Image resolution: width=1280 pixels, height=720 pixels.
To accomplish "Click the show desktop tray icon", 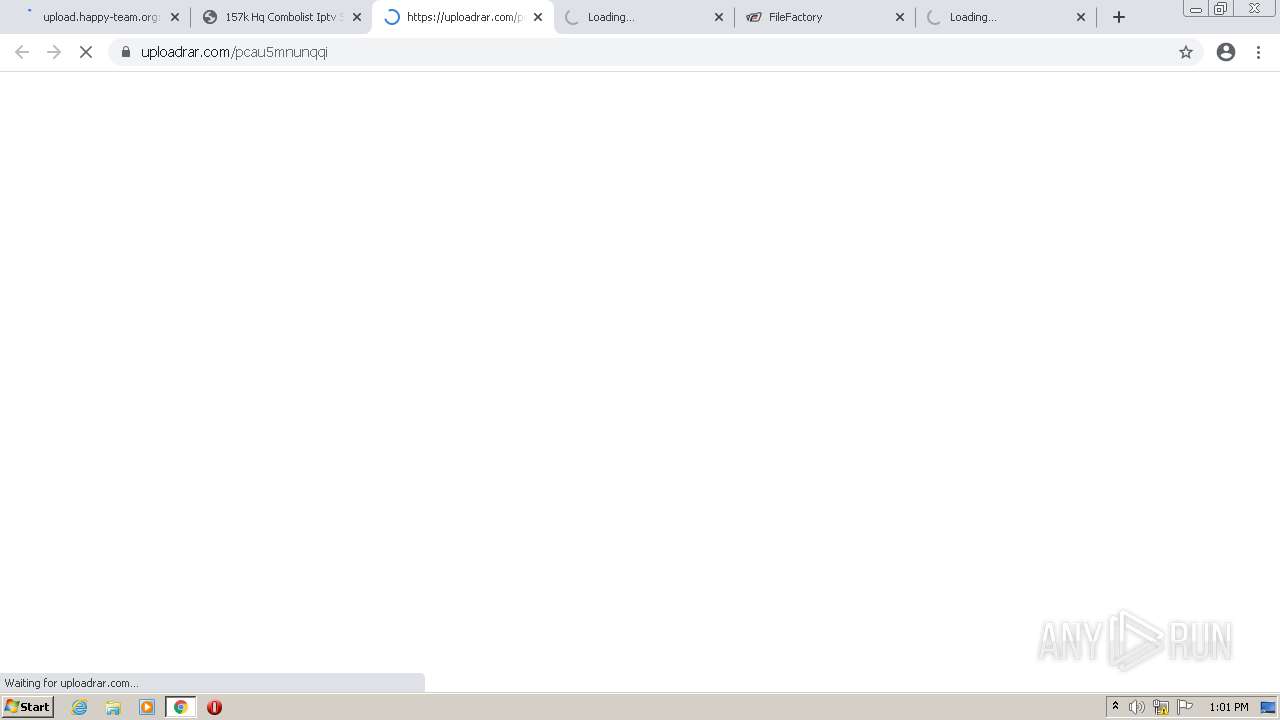I will (x=1269, y=707).
